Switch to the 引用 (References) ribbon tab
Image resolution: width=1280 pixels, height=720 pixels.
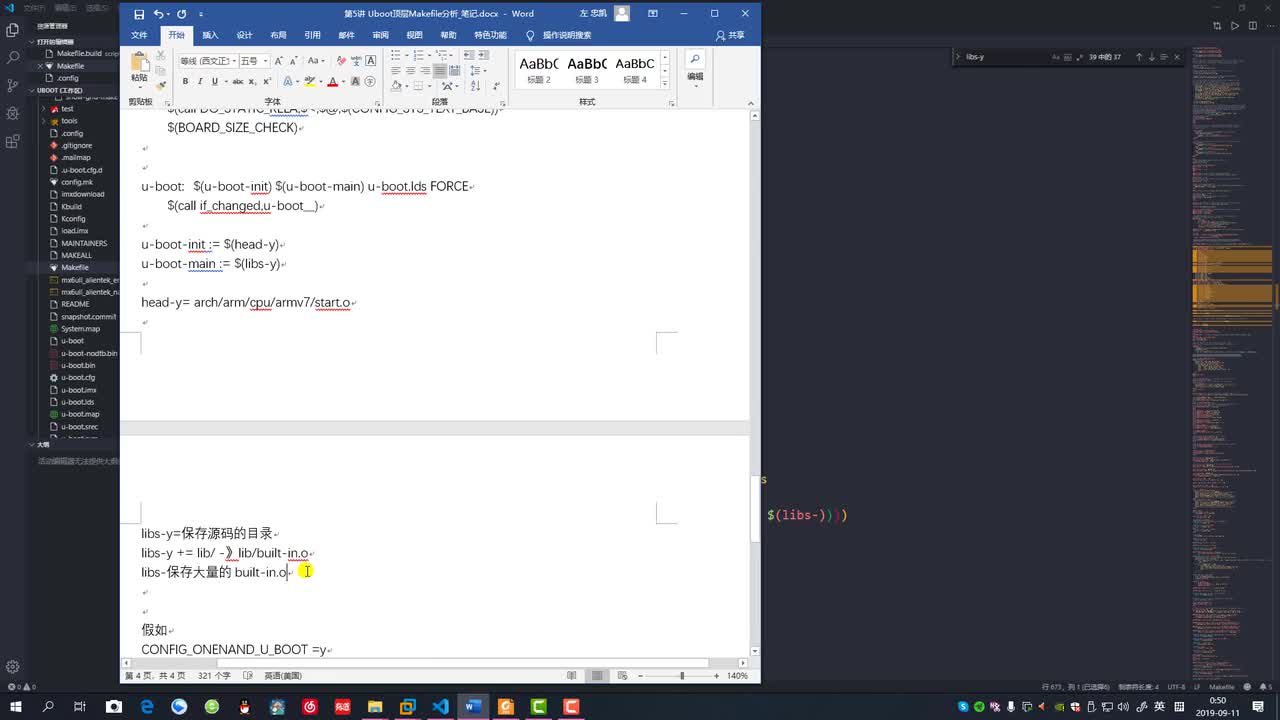coord(312,35)
